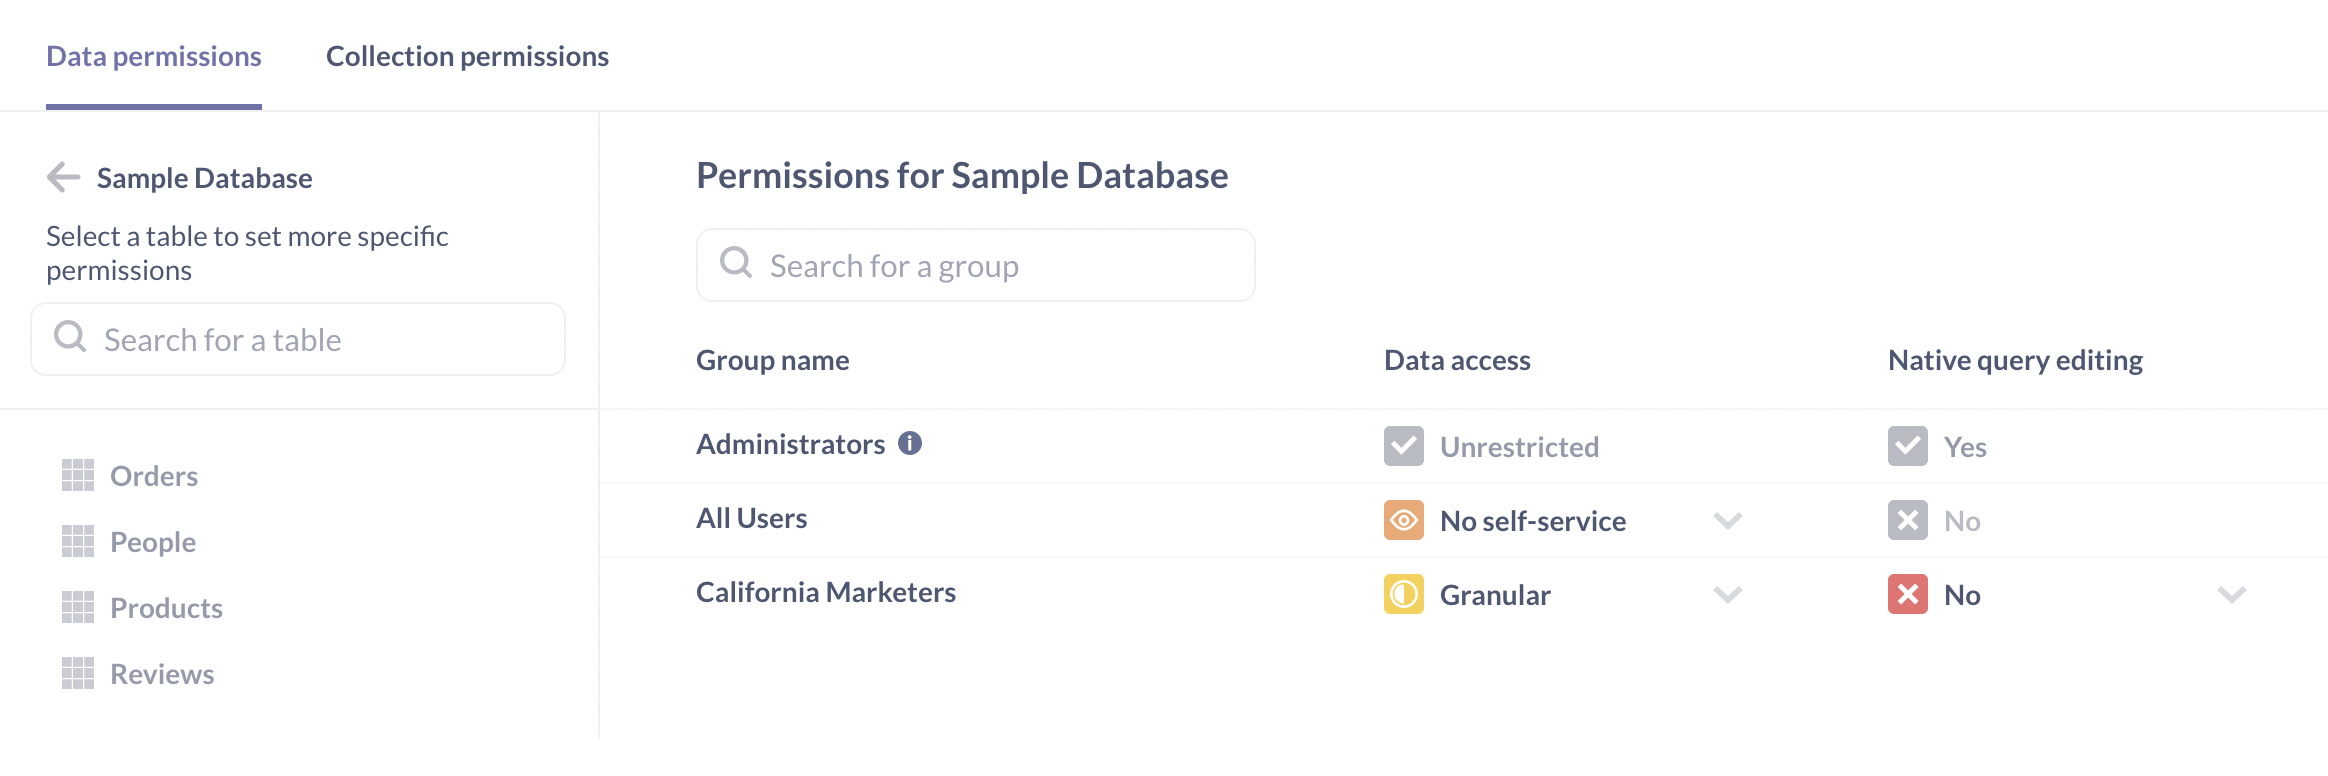Click Administrators native query Yes checkbox
This screenshot has width=2328, height=776.
[1908, 446]
